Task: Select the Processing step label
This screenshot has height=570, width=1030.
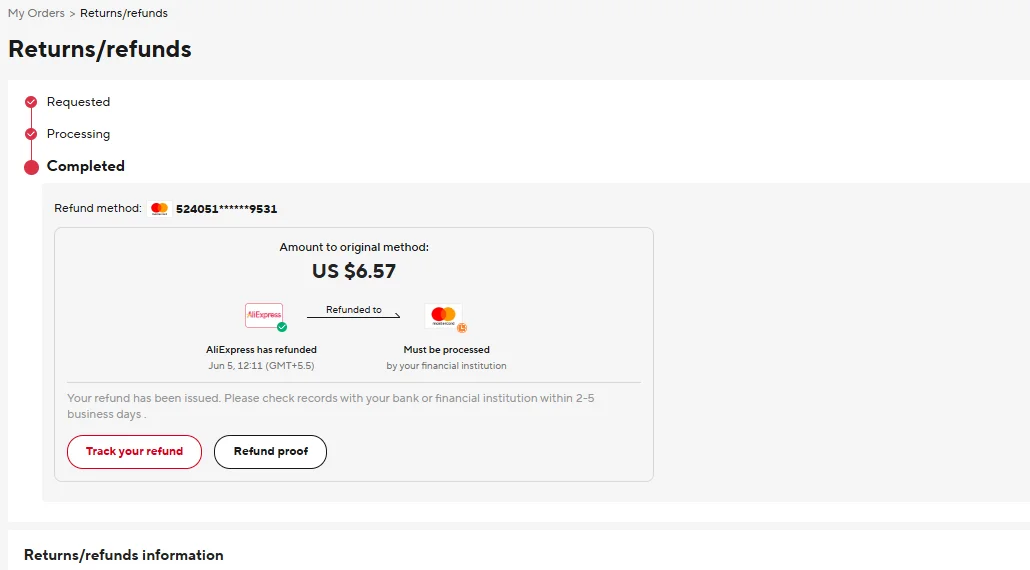Action: tap(78, 134)
